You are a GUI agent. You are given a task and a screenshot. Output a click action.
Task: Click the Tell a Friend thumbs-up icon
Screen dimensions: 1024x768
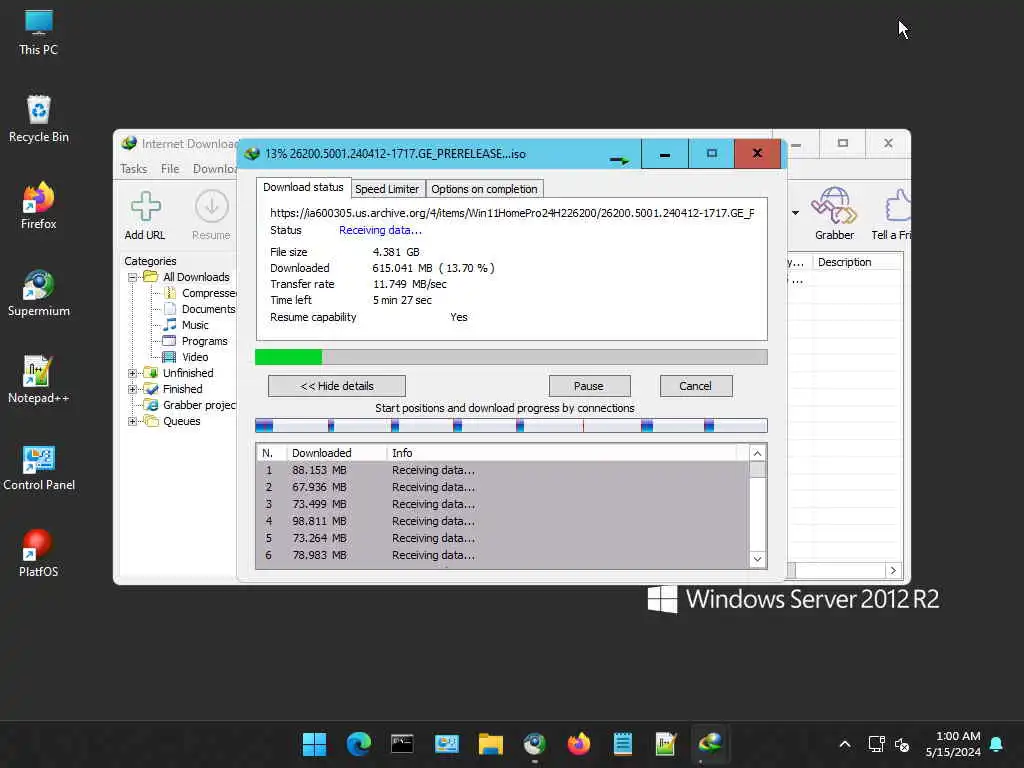click(x=897, y=206)
